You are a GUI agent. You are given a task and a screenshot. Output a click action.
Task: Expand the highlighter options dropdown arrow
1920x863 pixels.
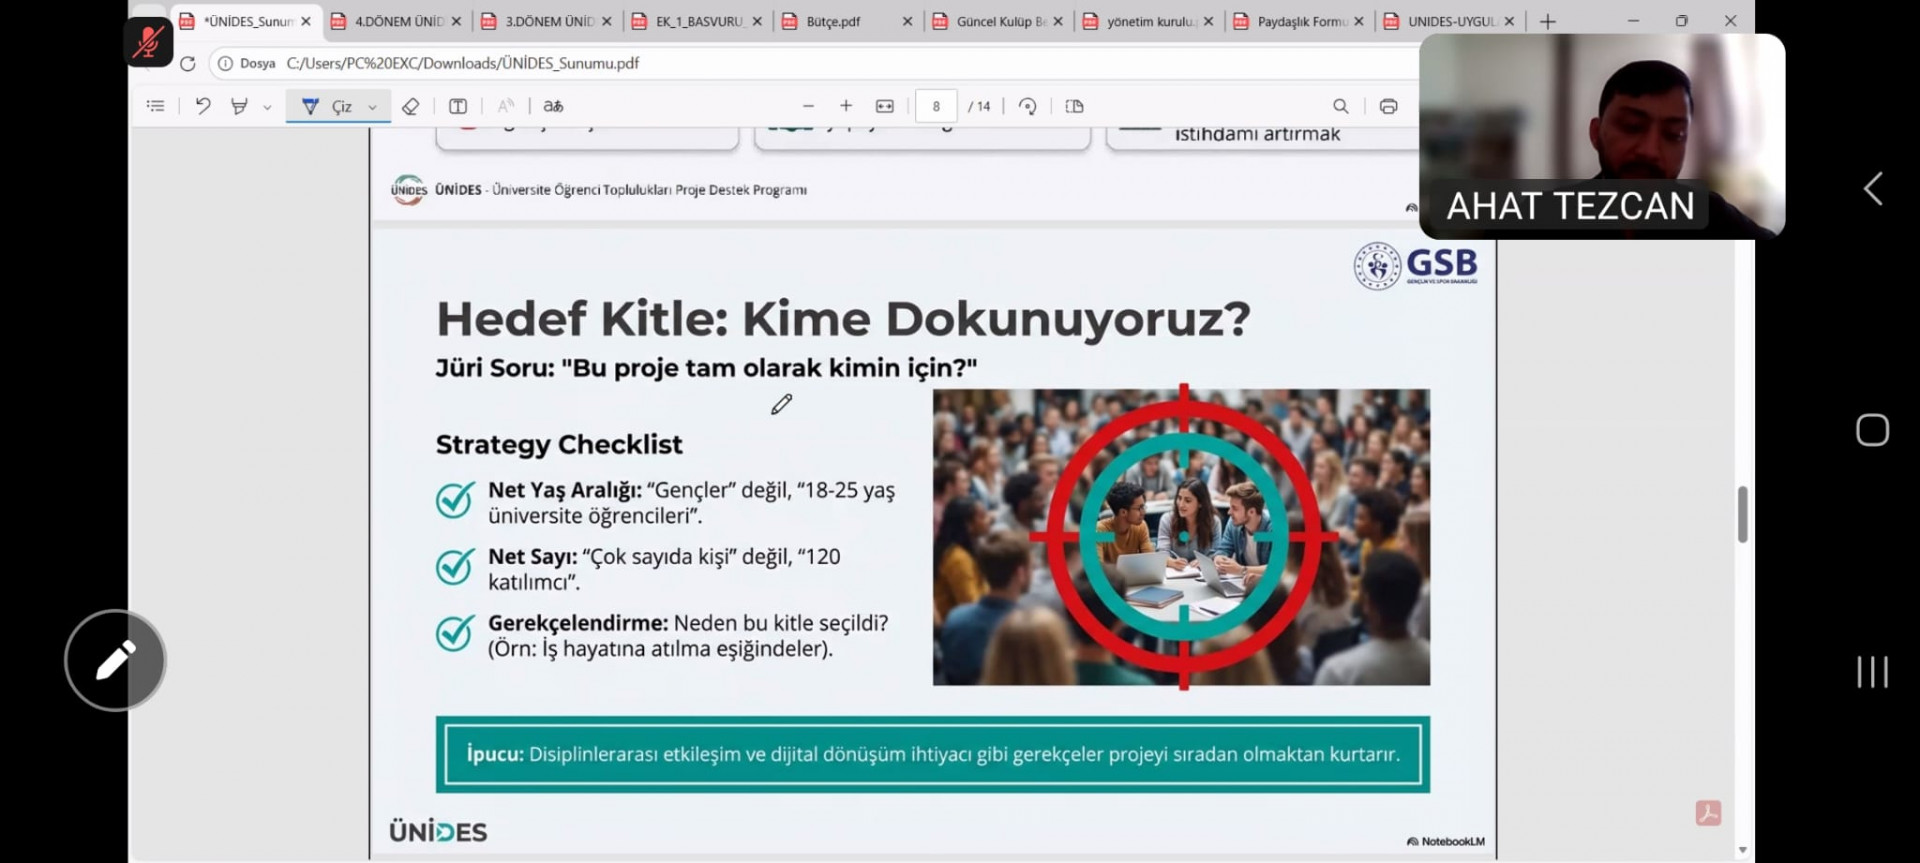(x=267, y=107)
